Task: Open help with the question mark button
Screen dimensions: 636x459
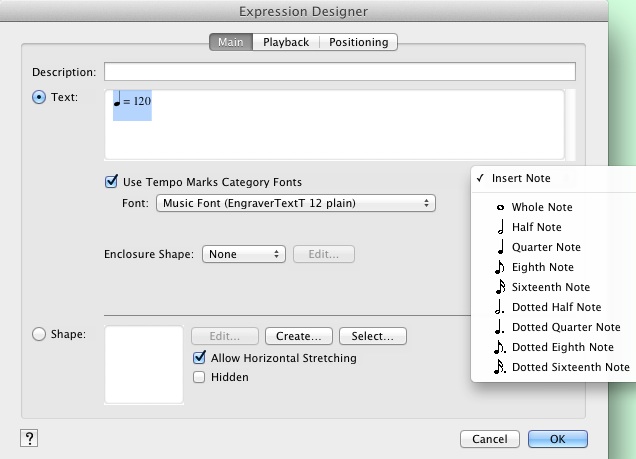Action: tap(29, 438)
